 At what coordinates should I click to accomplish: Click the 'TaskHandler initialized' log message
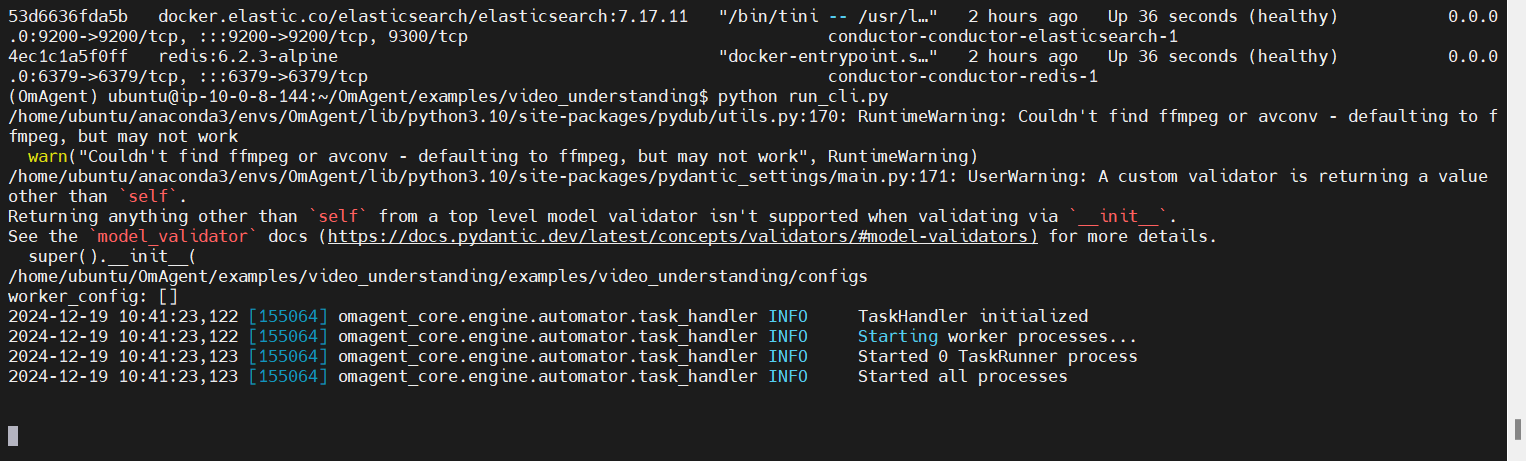click(x=972, y=317)
